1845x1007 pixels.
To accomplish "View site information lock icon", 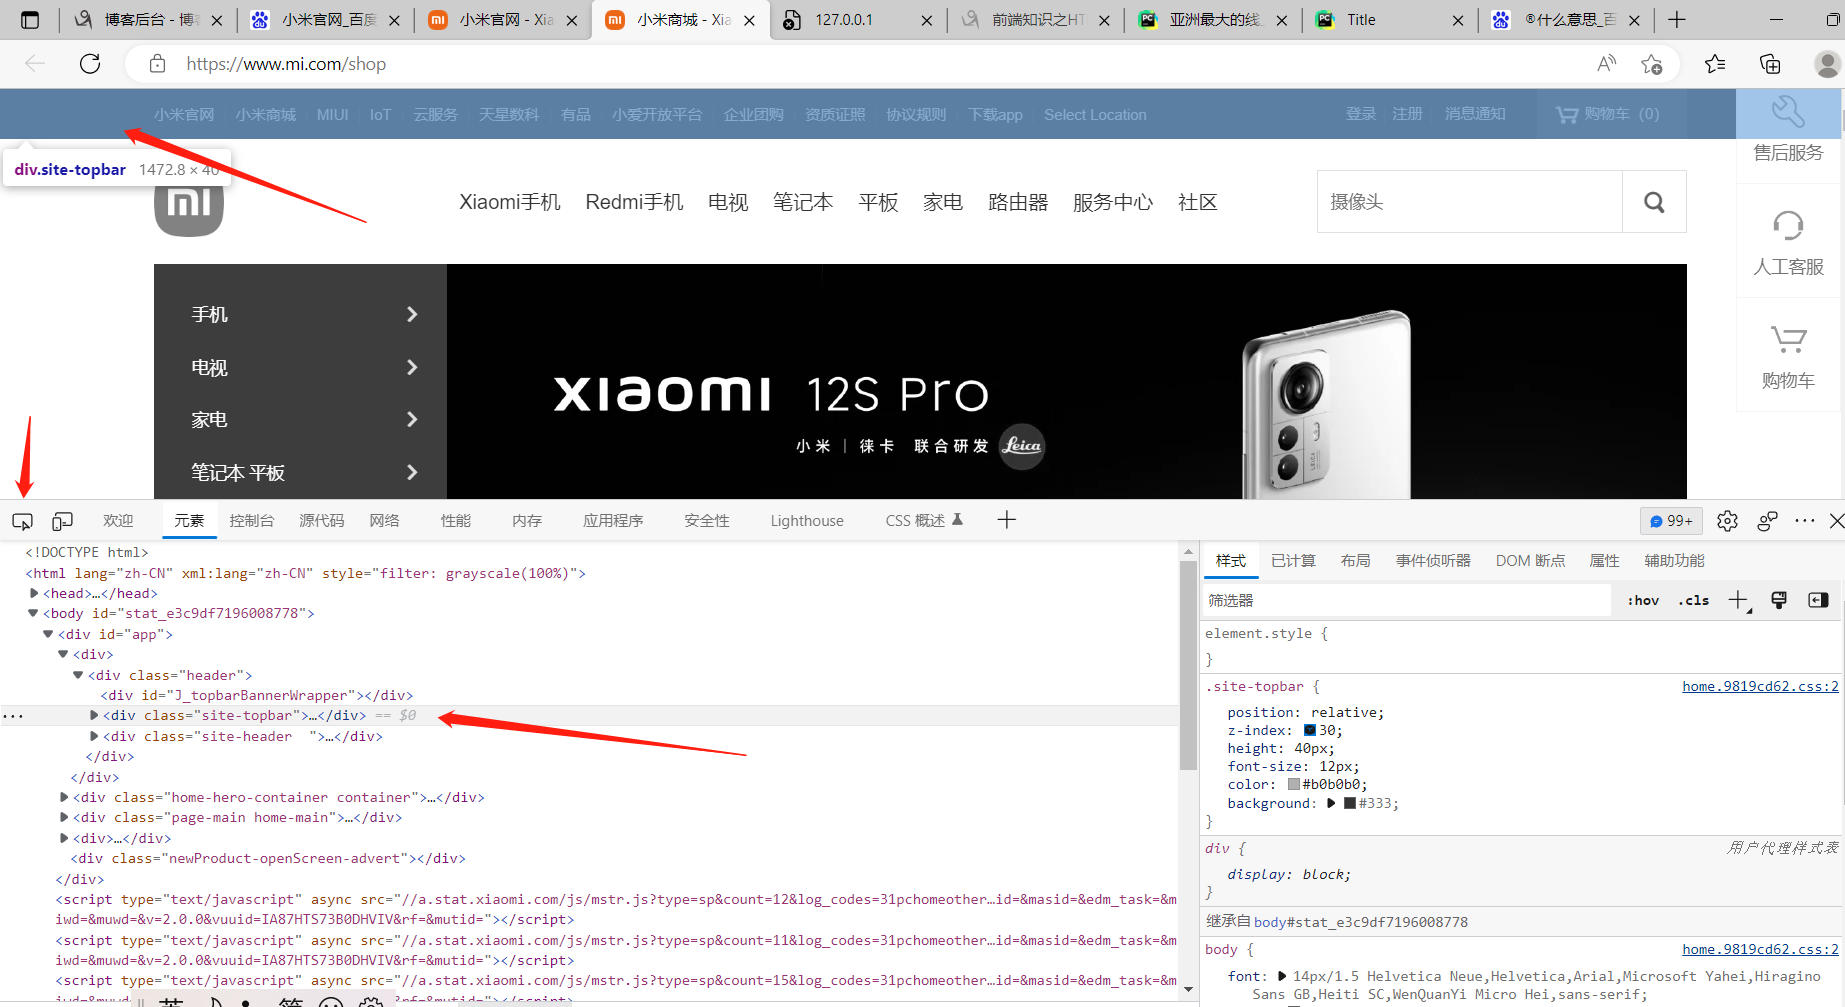I will pos(157,64).
